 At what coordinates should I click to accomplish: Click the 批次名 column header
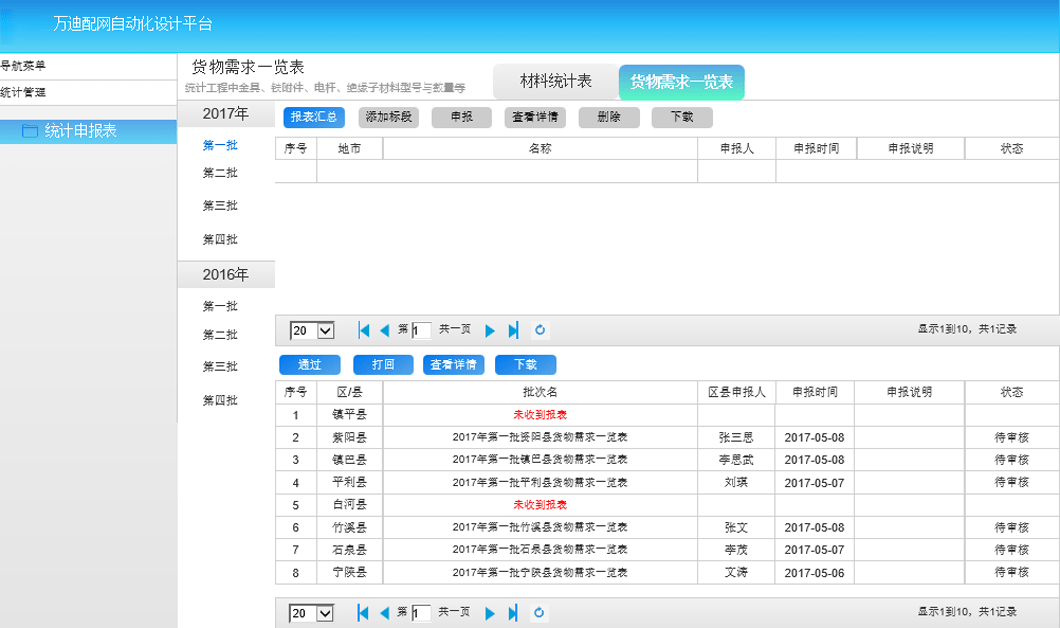(x=540, y=392)
